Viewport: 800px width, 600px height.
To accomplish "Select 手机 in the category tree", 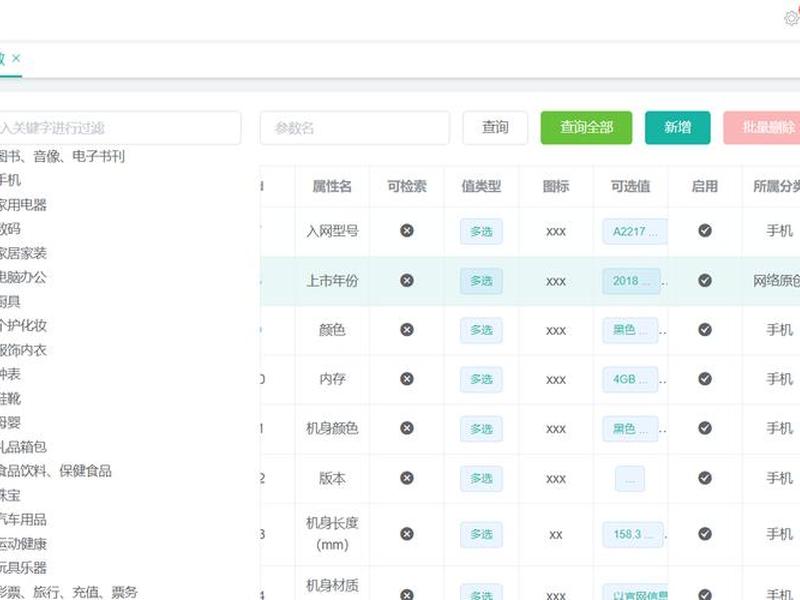I will point(10,180).
